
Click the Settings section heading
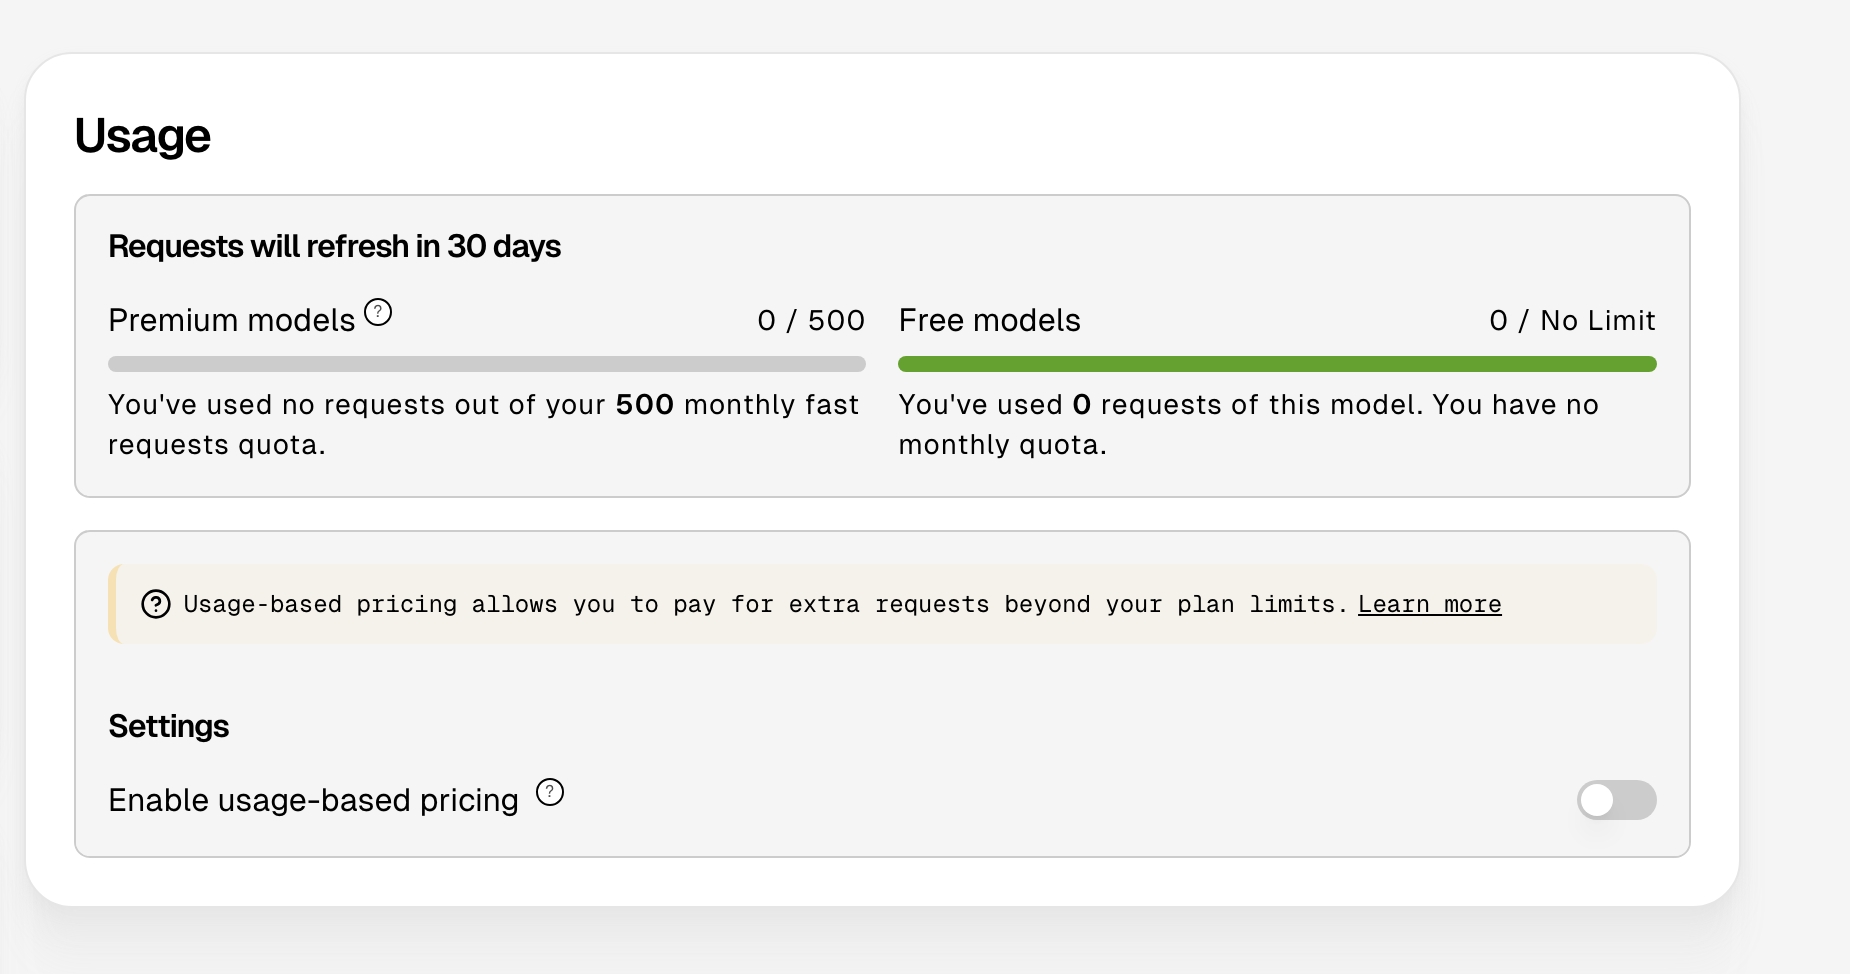click(x=168, y=726)
